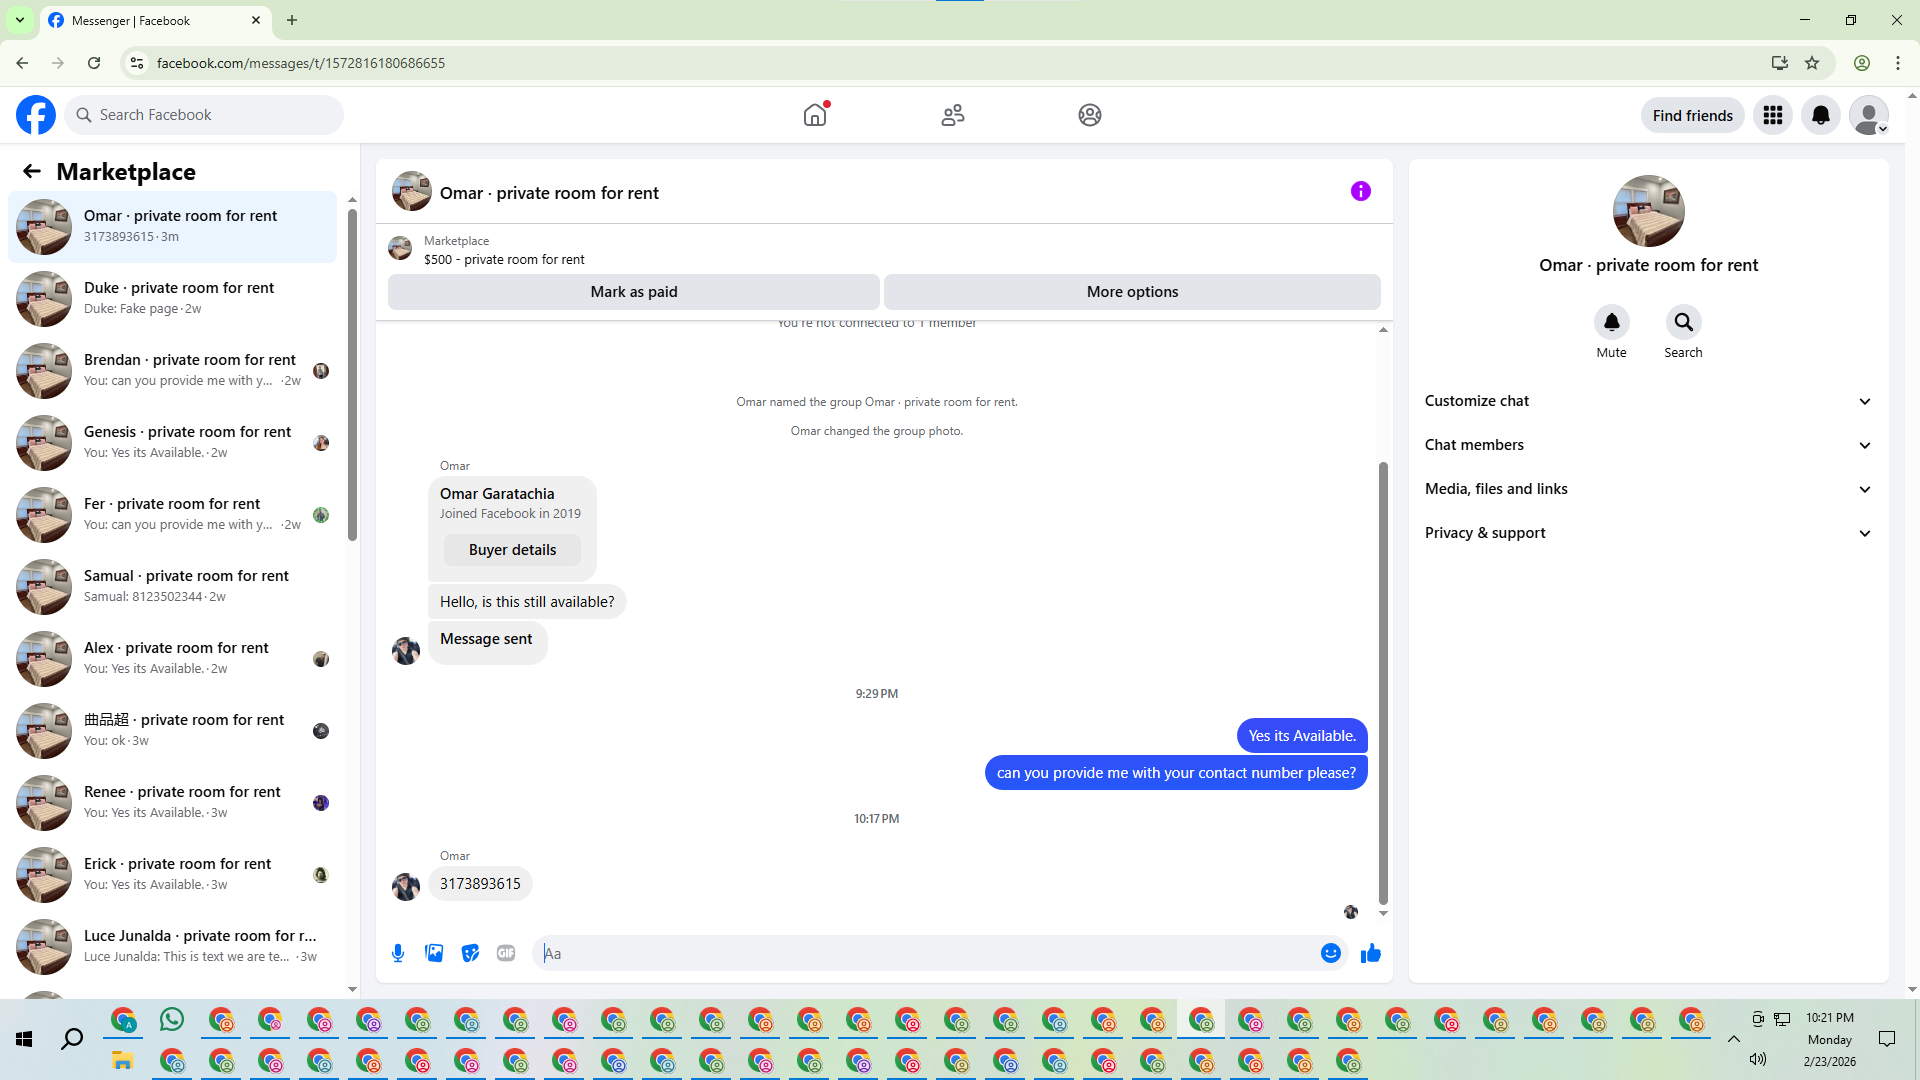Search in conversation magnifier icon
The width and height of the screenshot is (1920, 1080).
click(1683, 322)
